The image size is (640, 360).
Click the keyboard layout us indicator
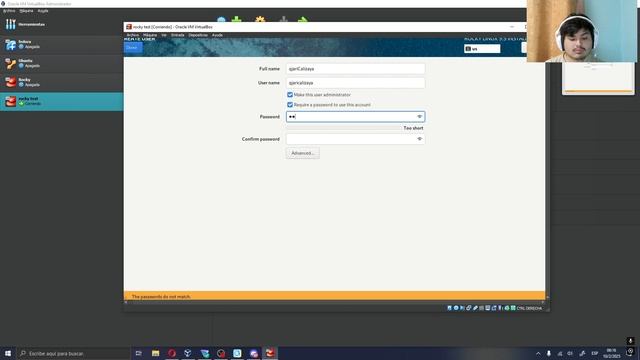482,49
